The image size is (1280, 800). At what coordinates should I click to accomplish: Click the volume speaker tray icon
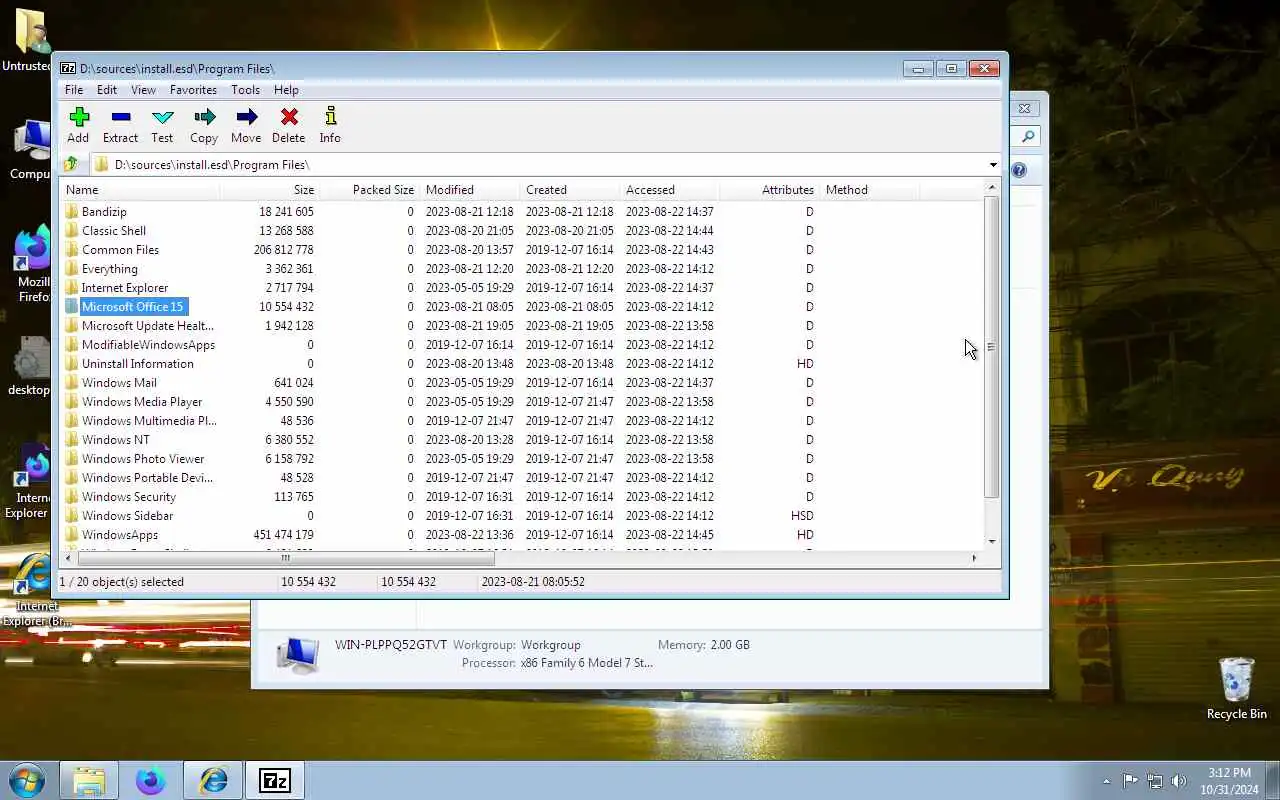click(x=1179, y=781)
